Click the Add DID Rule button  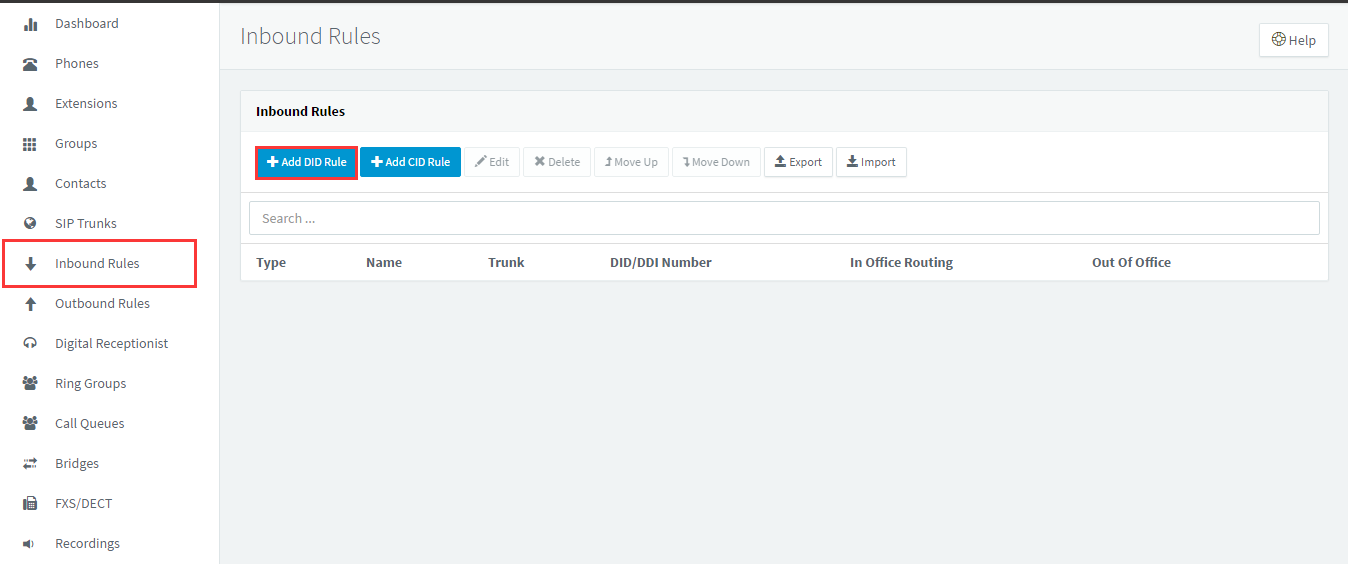coord(307,162)
